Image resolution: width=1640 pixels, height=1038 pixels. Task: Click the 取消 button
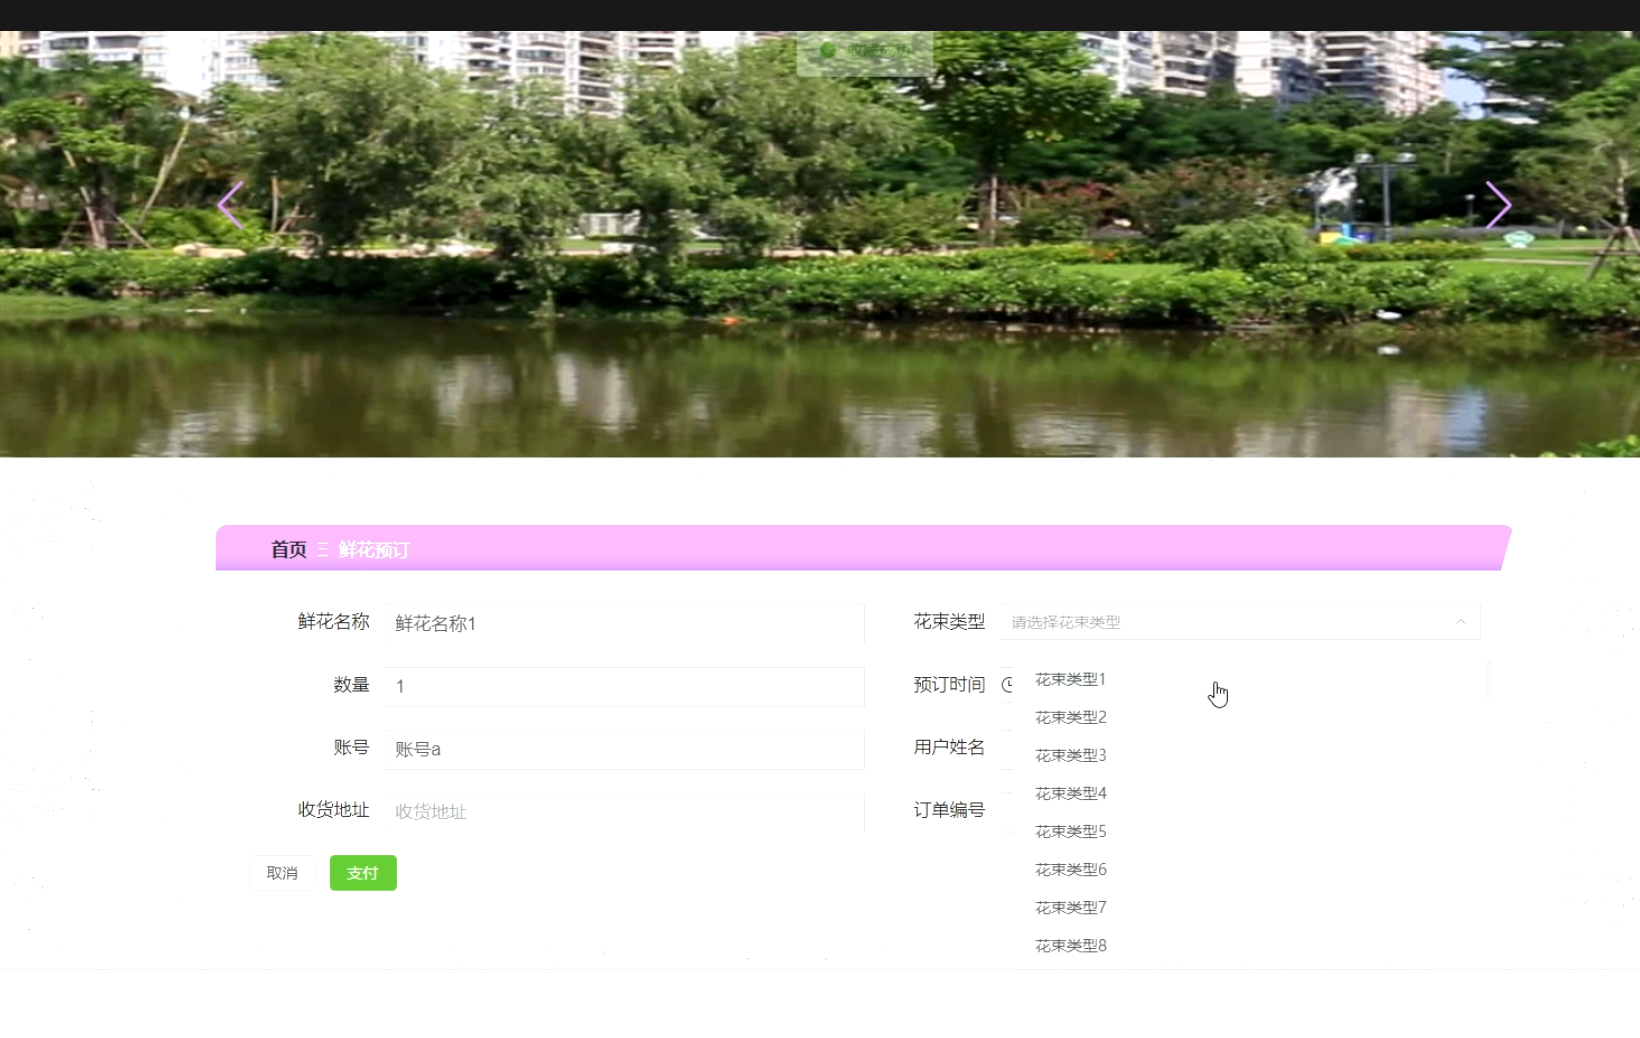point(282,873)
